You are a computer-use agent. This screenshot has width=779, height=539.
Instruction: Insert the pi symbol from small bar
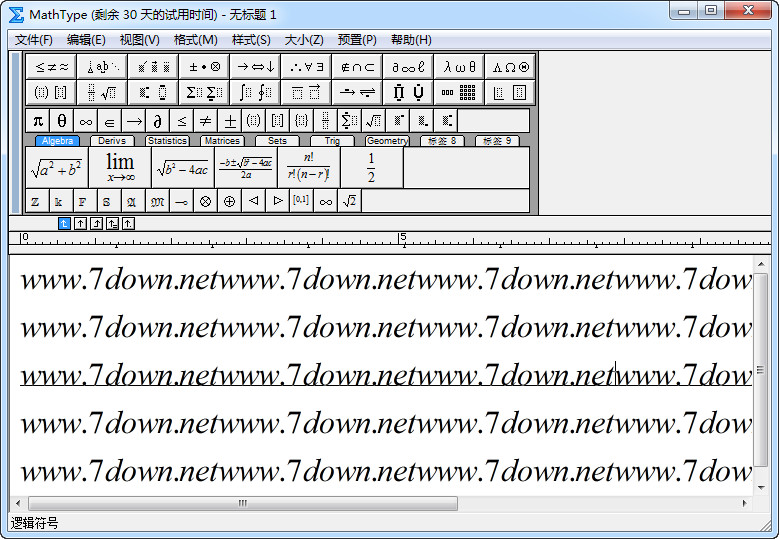tap(38, 121)
